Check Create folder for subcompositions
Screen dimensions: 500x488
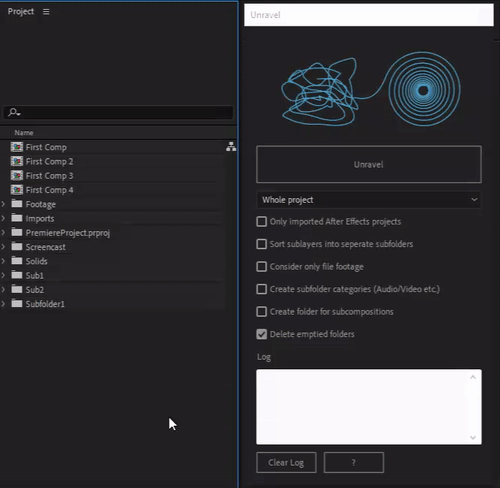point(262,312)
